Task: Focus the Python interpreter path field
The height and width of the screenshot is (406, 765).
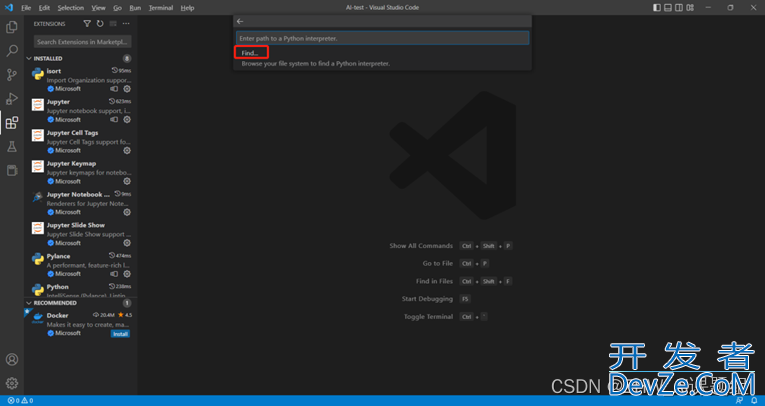Action: (x=382, y=38)
